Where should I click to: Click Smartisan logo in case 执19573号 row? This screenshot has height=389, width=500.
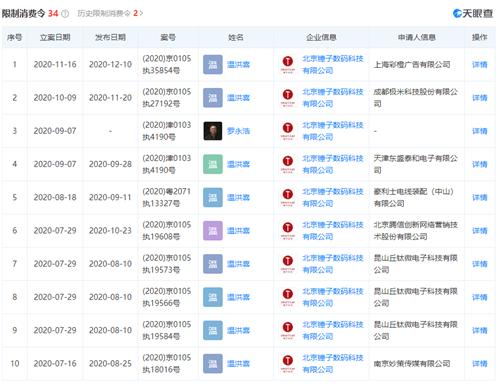(288, 264)
